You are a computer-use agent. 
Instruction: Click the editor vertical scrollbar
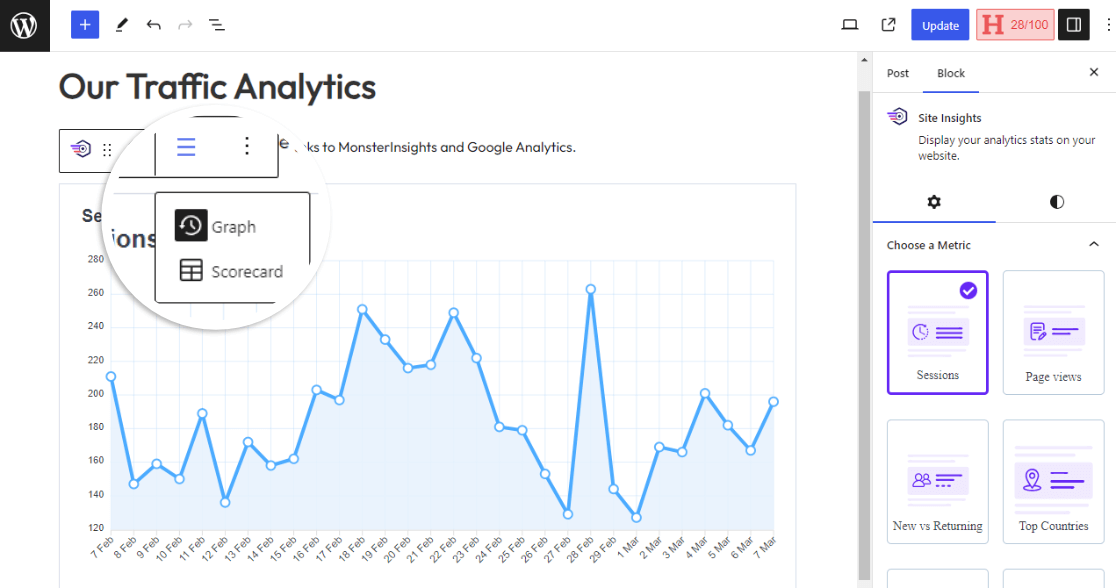864,300
